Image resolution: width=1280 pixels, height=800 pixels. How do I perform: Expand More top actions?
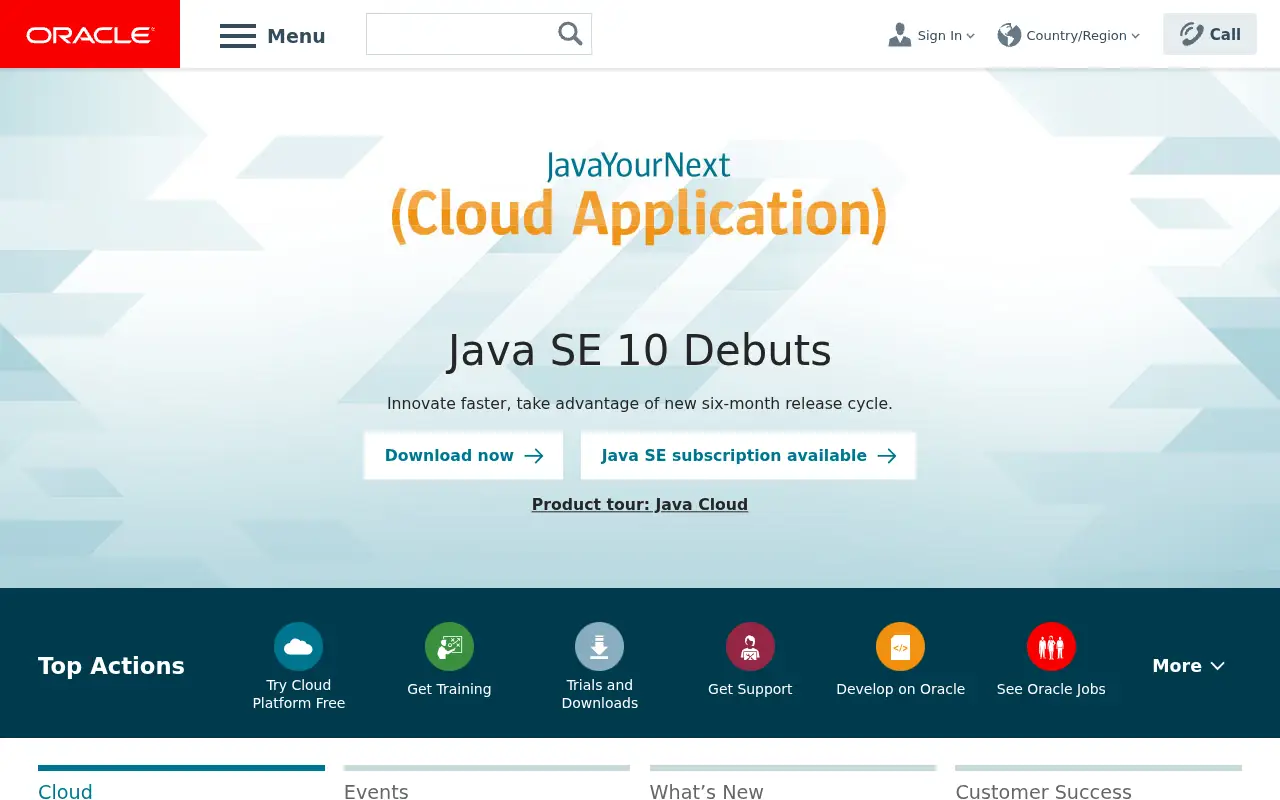pos(1188,666)
